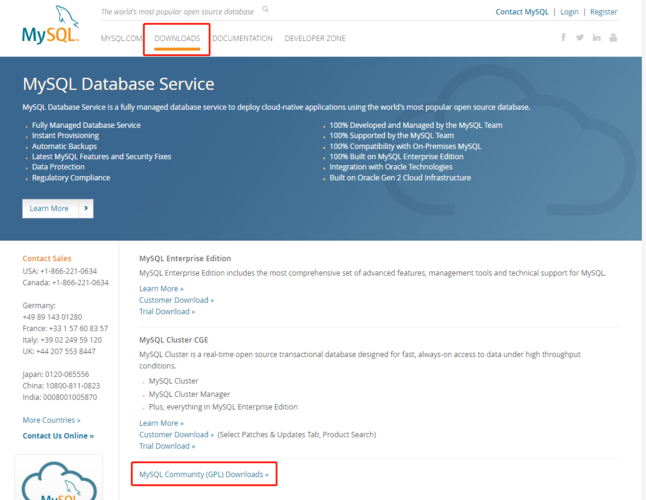This screenshot has width=646, height=500.
Task: Click 'Built on Oracle Gen 2 Cloud Infrastructure'
Action: coord(400,178)
